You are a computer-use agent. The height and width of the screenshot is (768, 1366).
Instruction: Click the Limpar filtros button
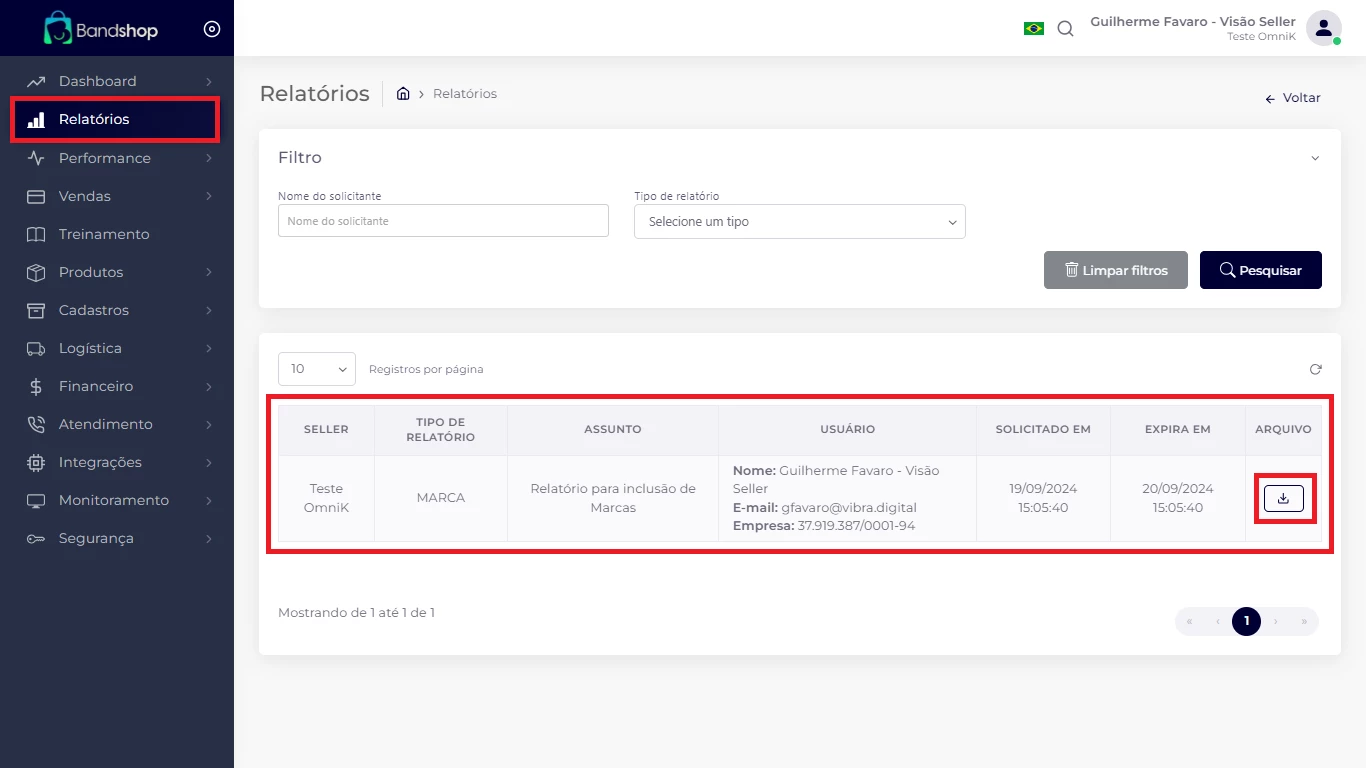point(1115,270)
